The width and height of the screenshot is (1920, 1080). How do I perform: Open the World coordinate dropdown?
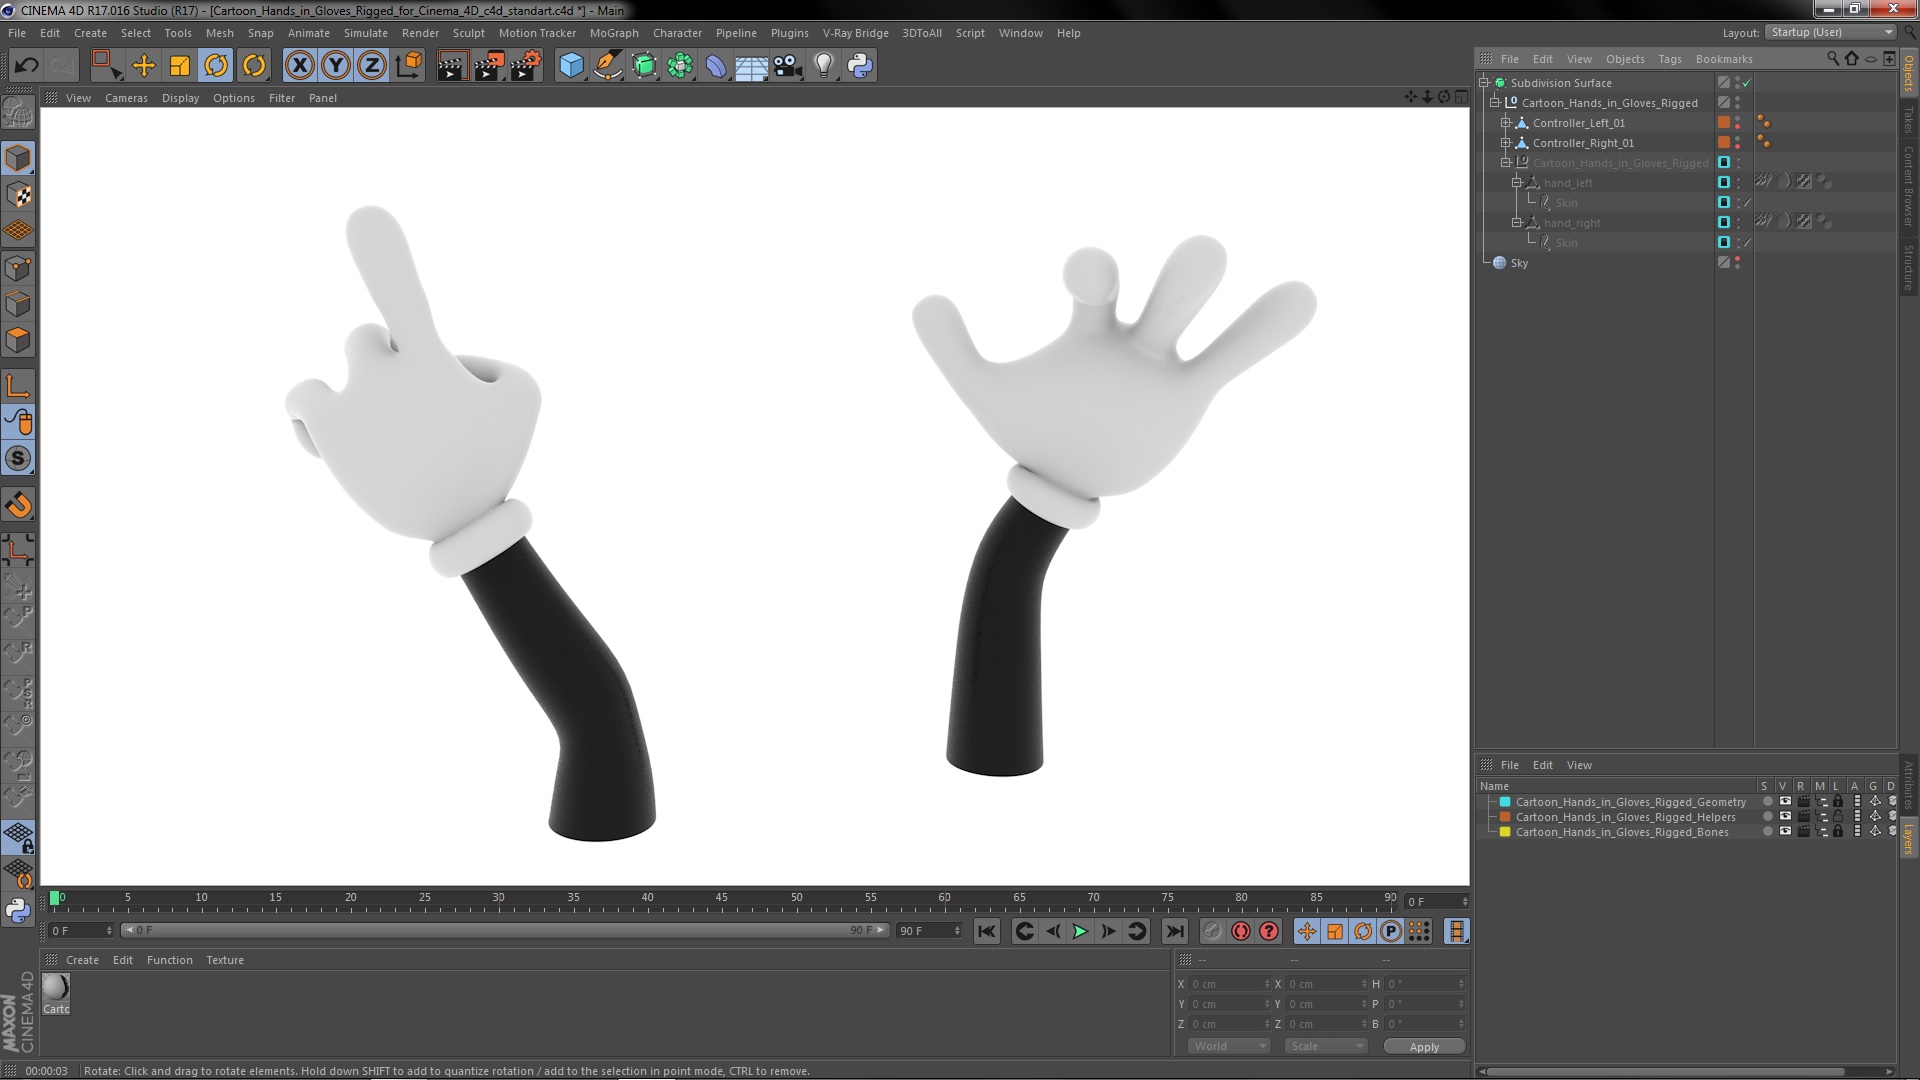1229,1046
